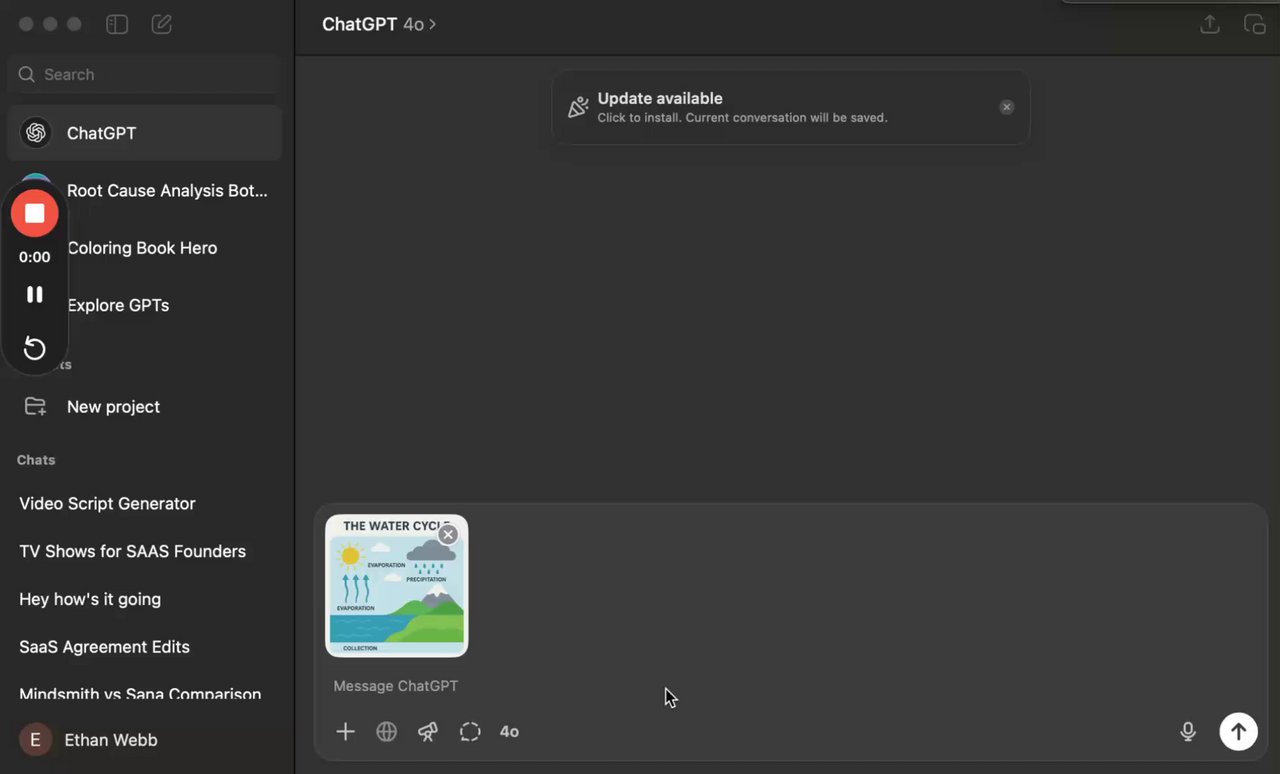Viewport: 1280px width, 774px height.
Task: Click the Ethan Webb avatar
Action: coord(35,740)
